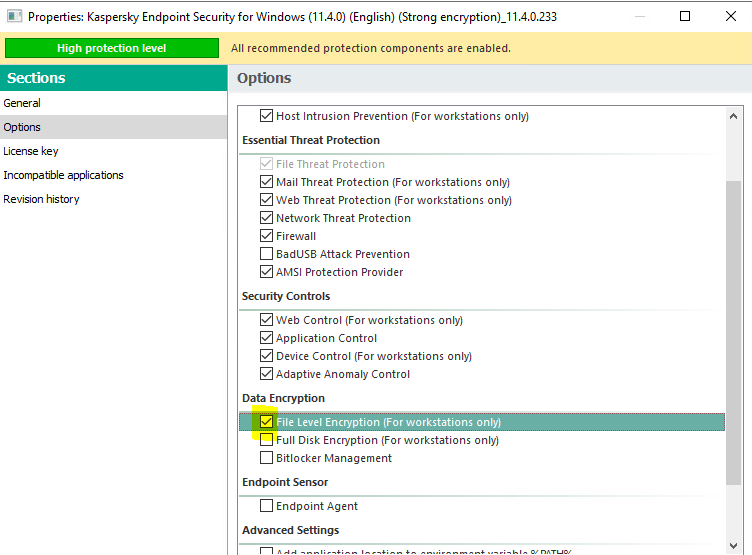
Task: Toggle File Level Encryption checkbox
Action: click(x=266, y=422)
